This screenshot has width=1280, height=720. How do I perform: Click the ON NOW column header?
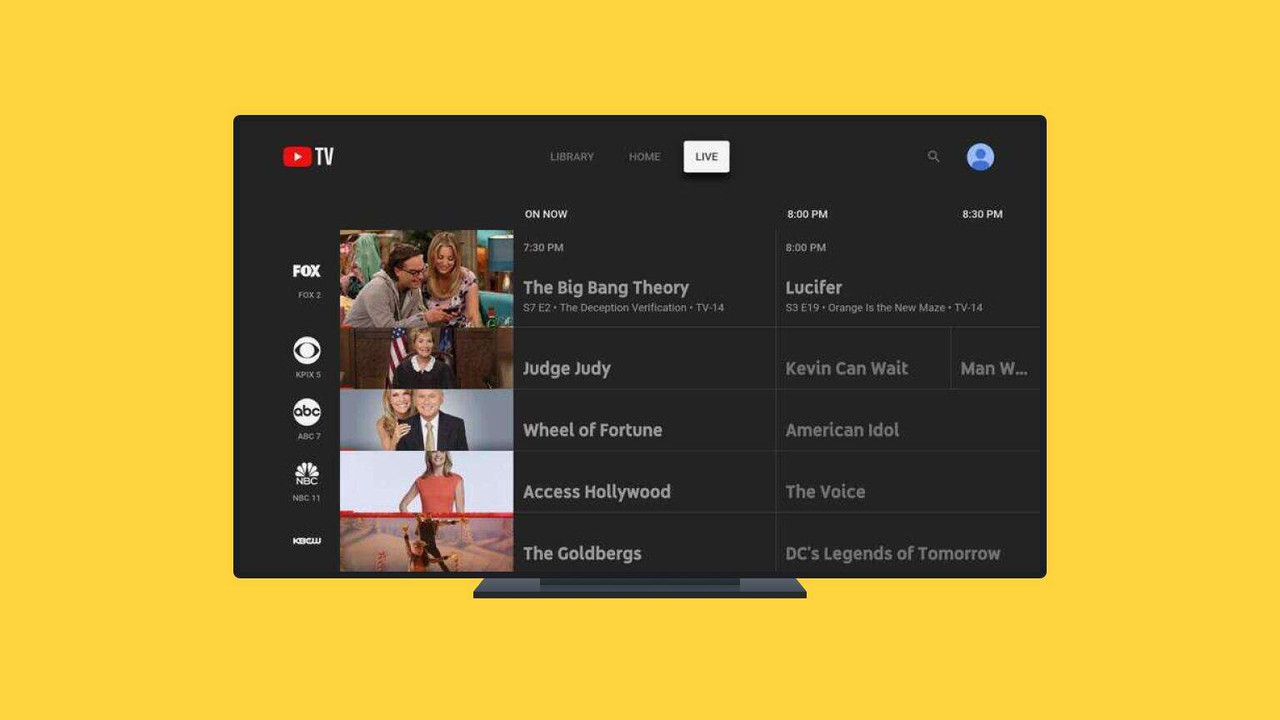point(546,214)
